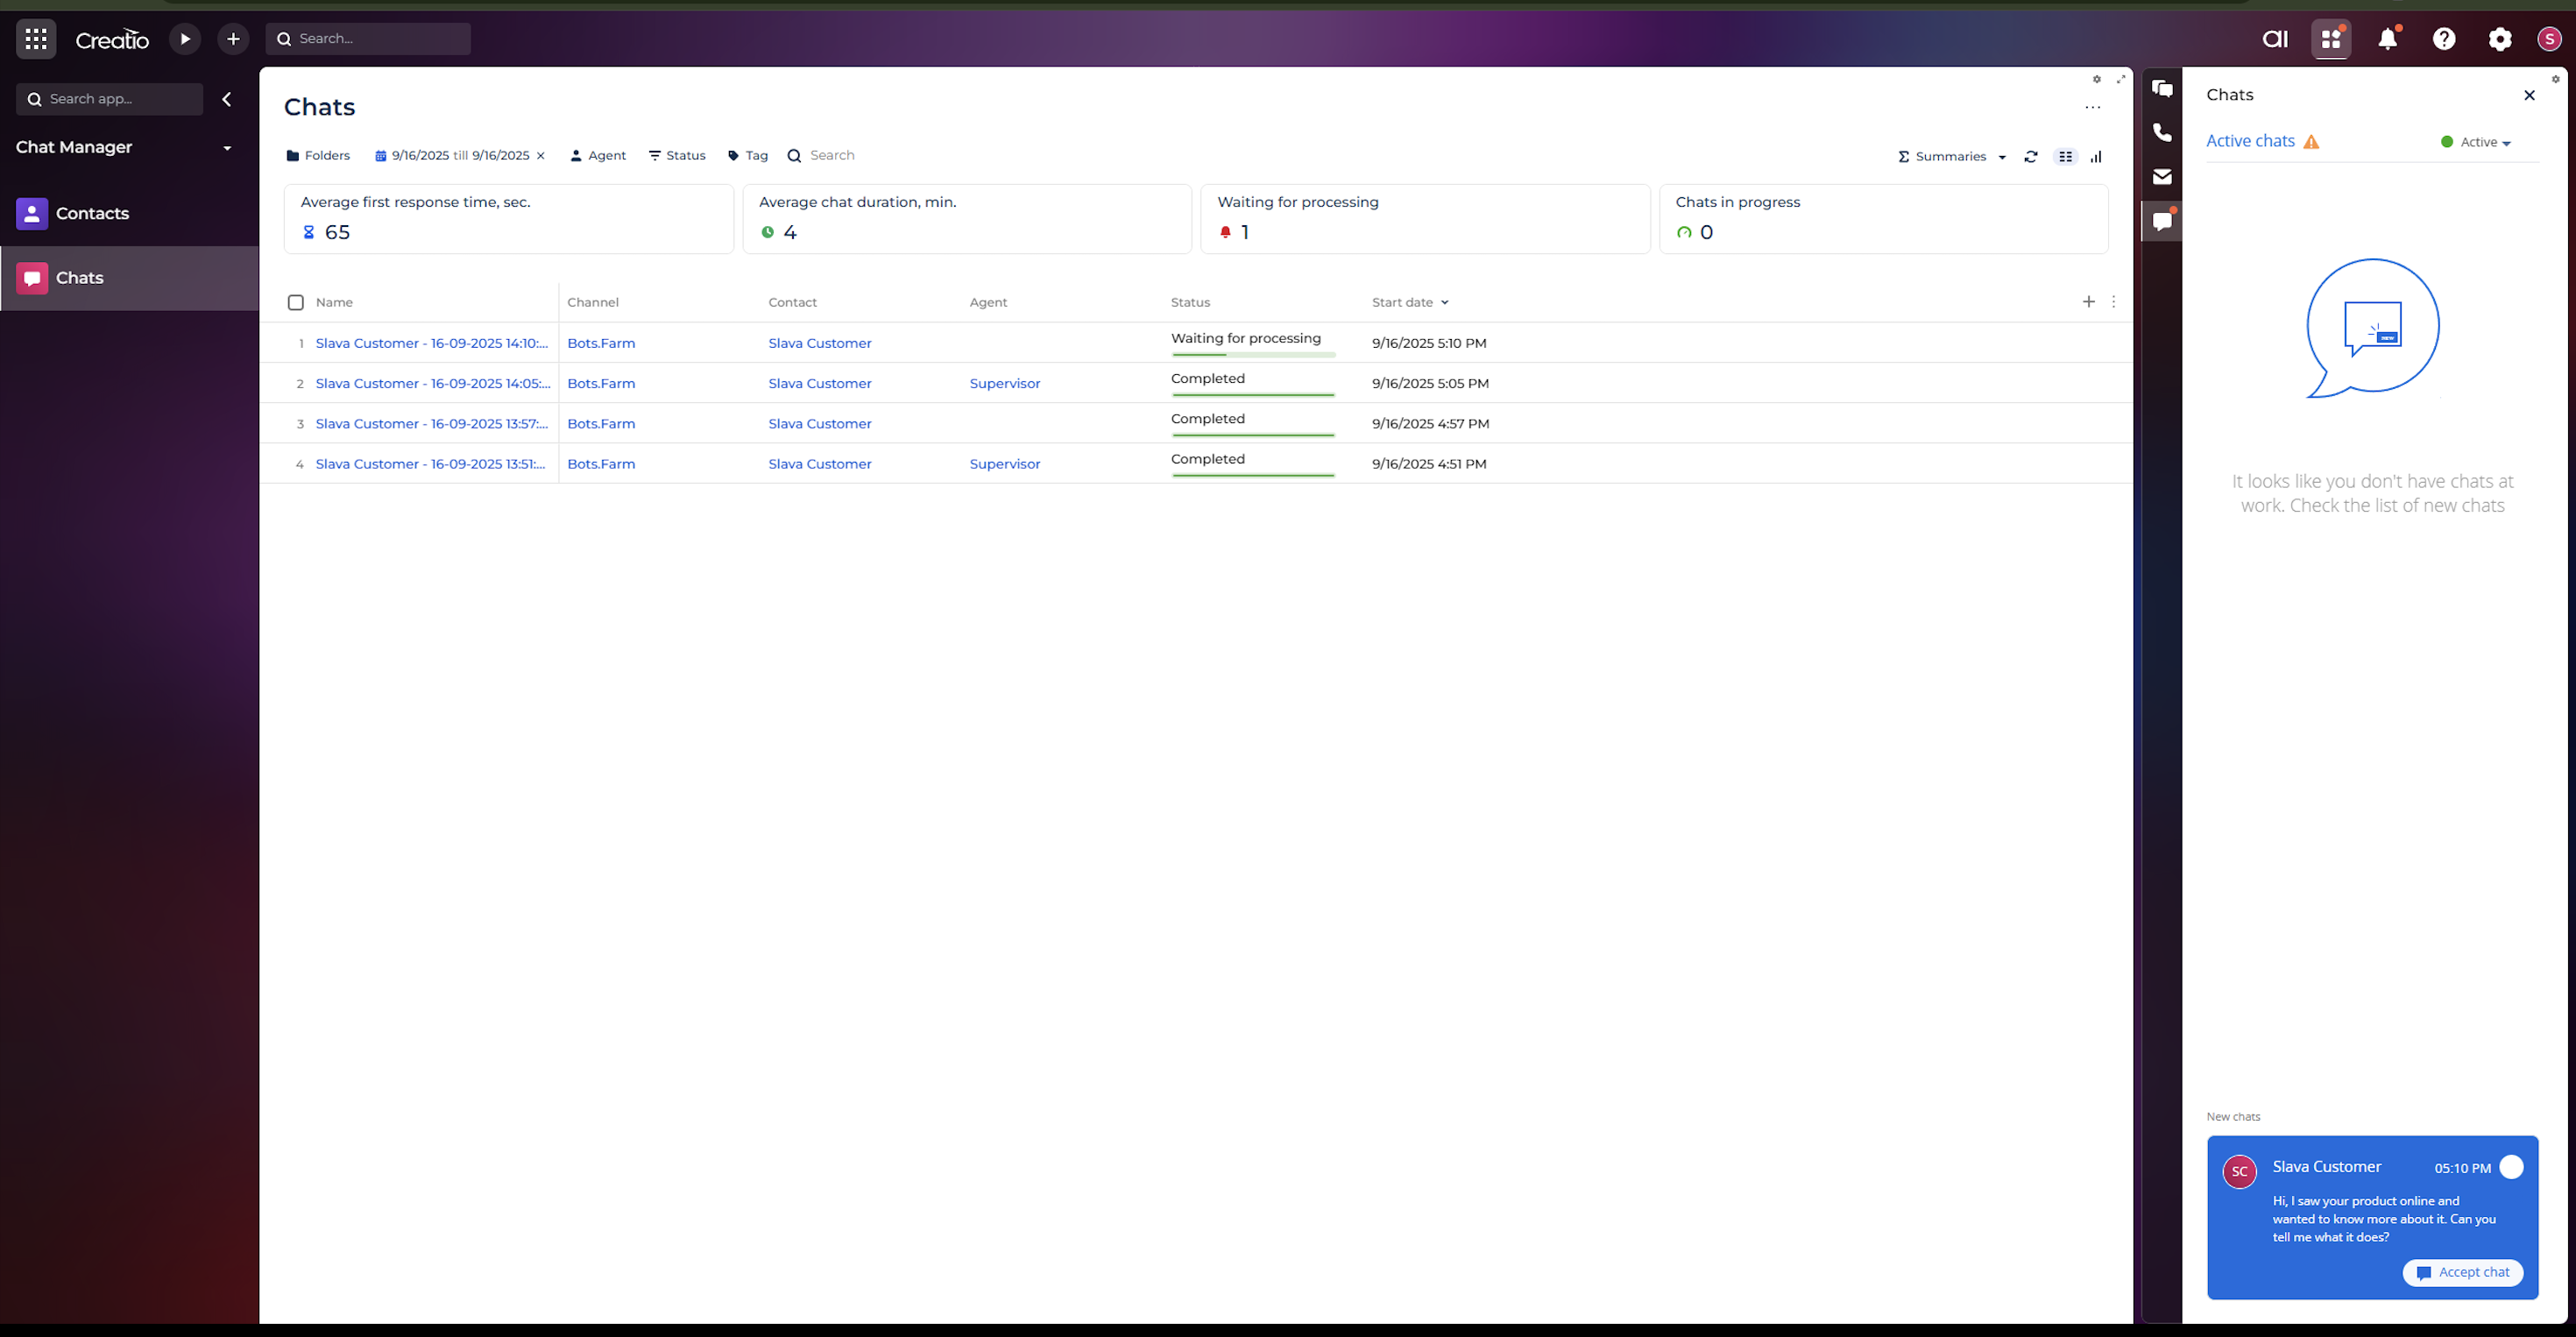Click the run process play button
The width and height of the screenshot is (2576, 1337).
(184, 39)
